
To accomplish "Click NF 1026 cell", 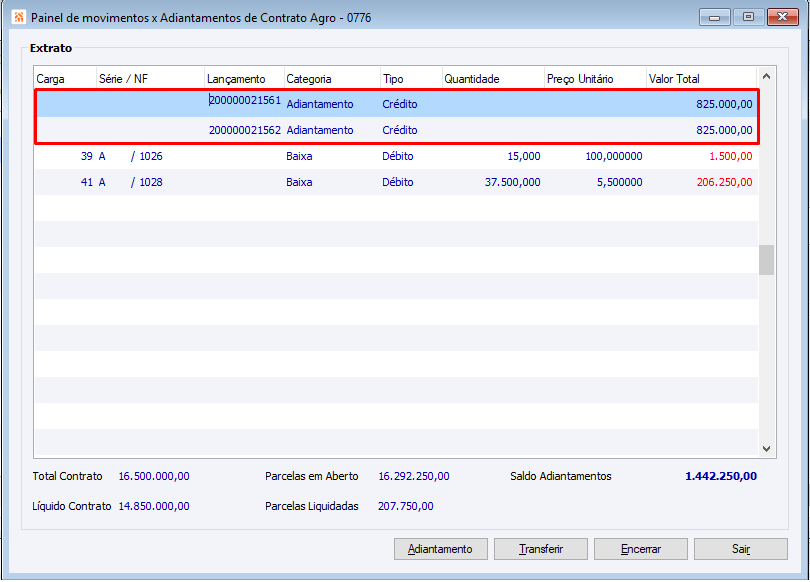I will click(x=151, y=156).
